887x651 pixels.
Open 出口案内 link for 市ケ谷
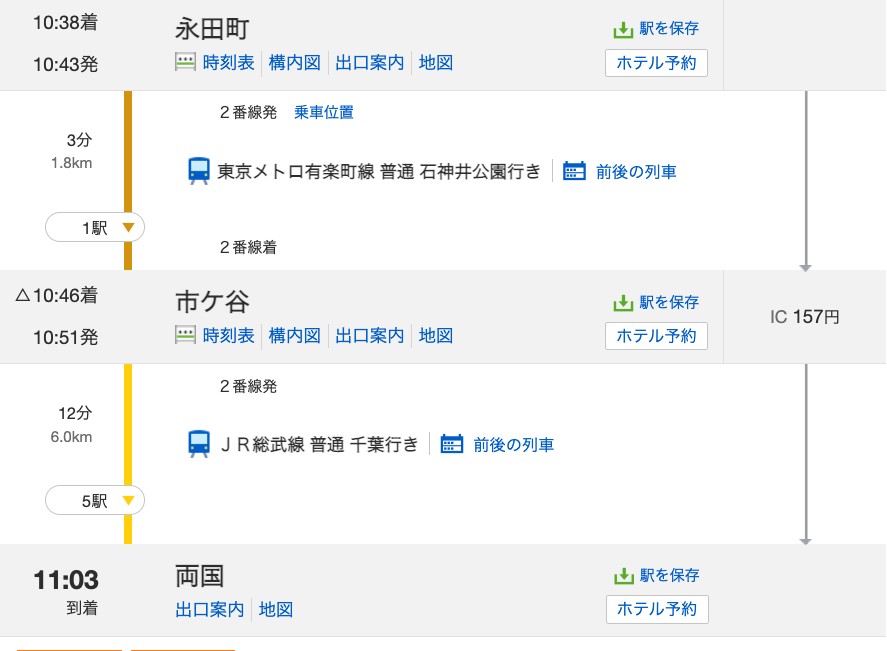[369, 335]
